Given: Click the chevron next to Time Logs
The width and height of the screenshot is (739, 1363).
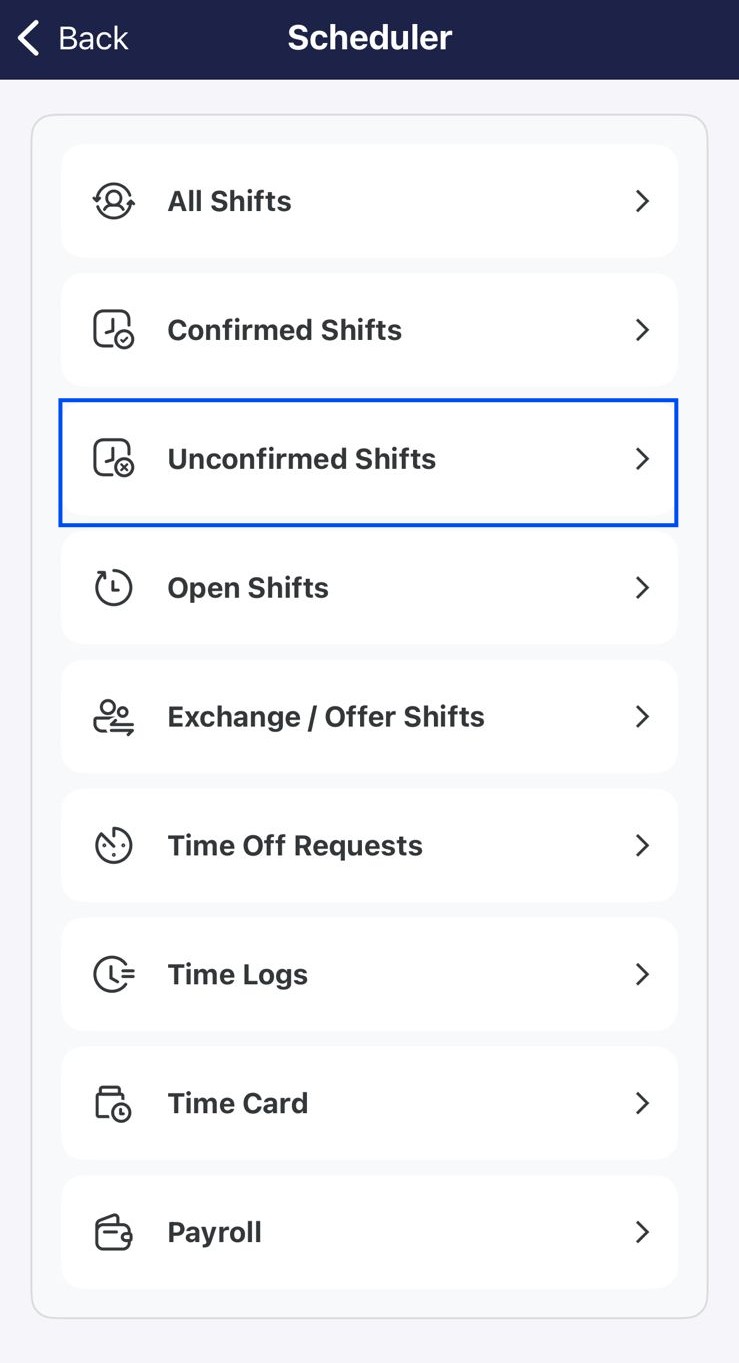Looking at the screenshot, I should click(x=642, y=975).
